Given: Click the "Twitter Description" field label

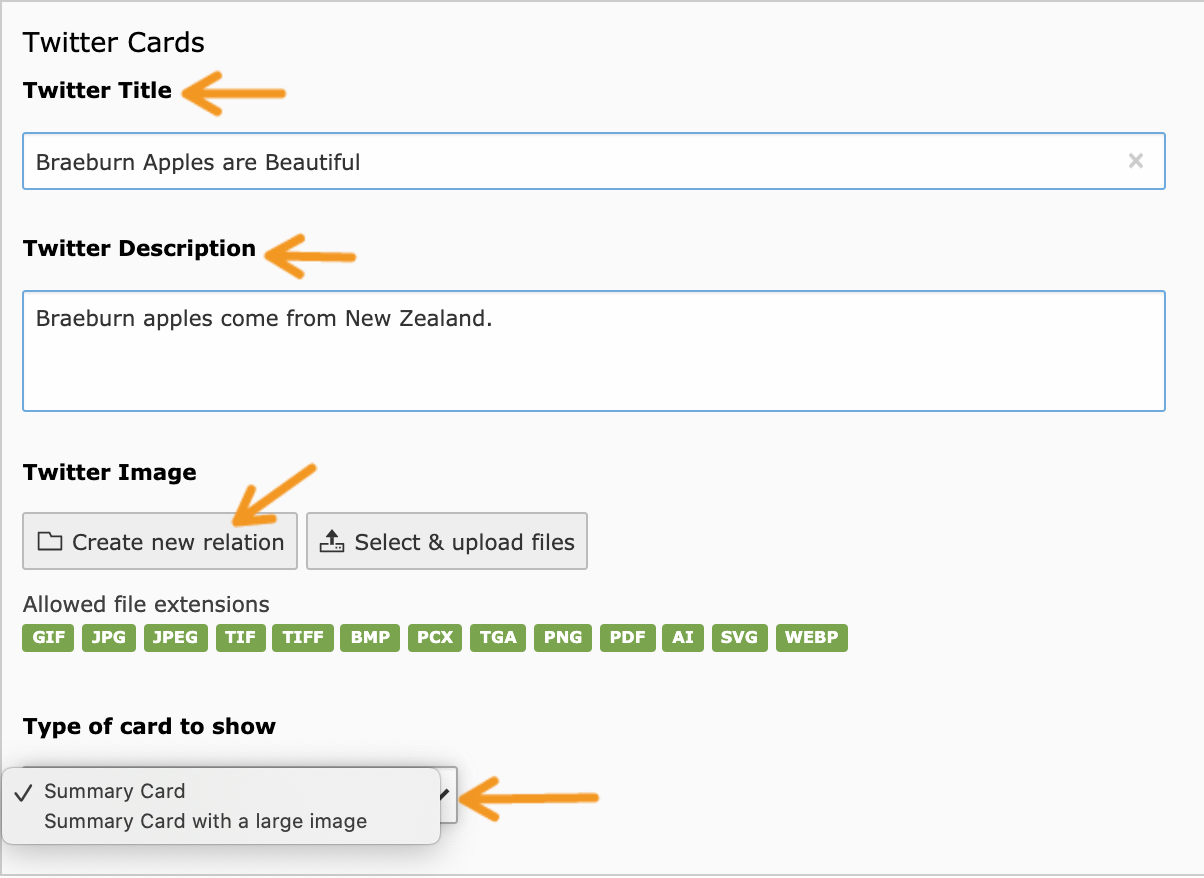Looking at the screenshot, I should click(139, 248).
